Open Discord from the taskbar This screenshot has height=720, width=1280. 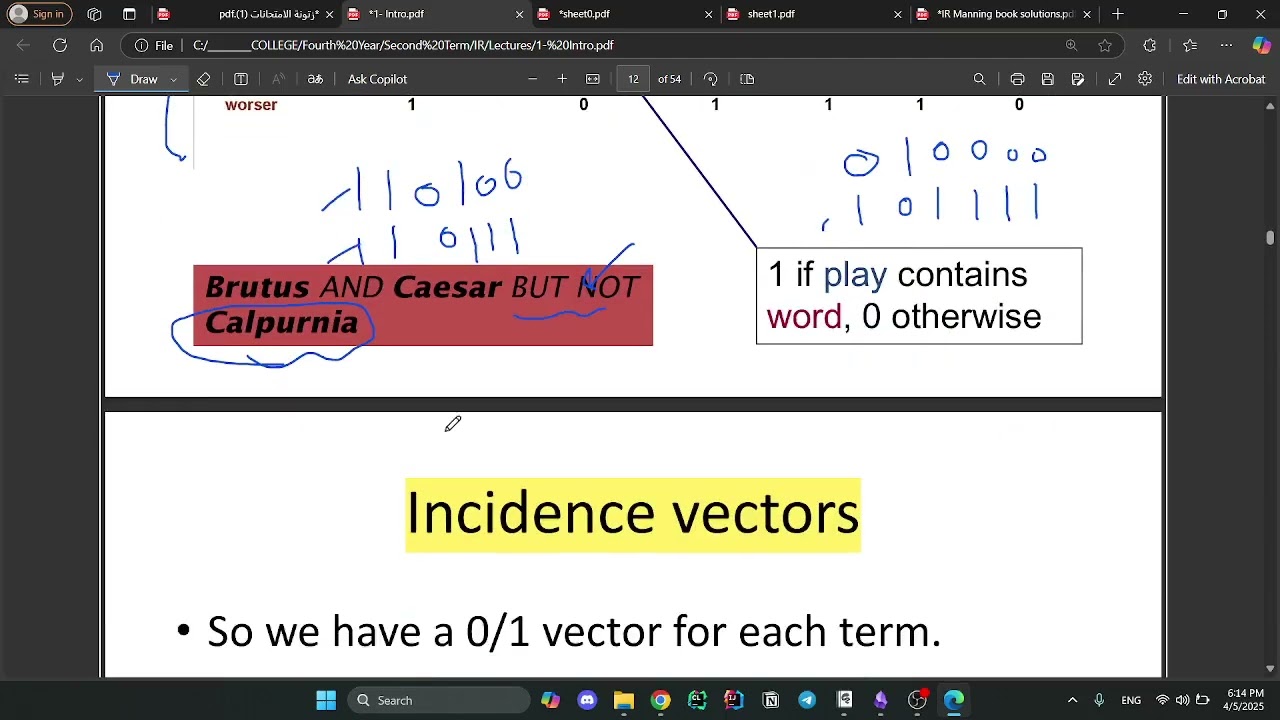click(587, 700)
